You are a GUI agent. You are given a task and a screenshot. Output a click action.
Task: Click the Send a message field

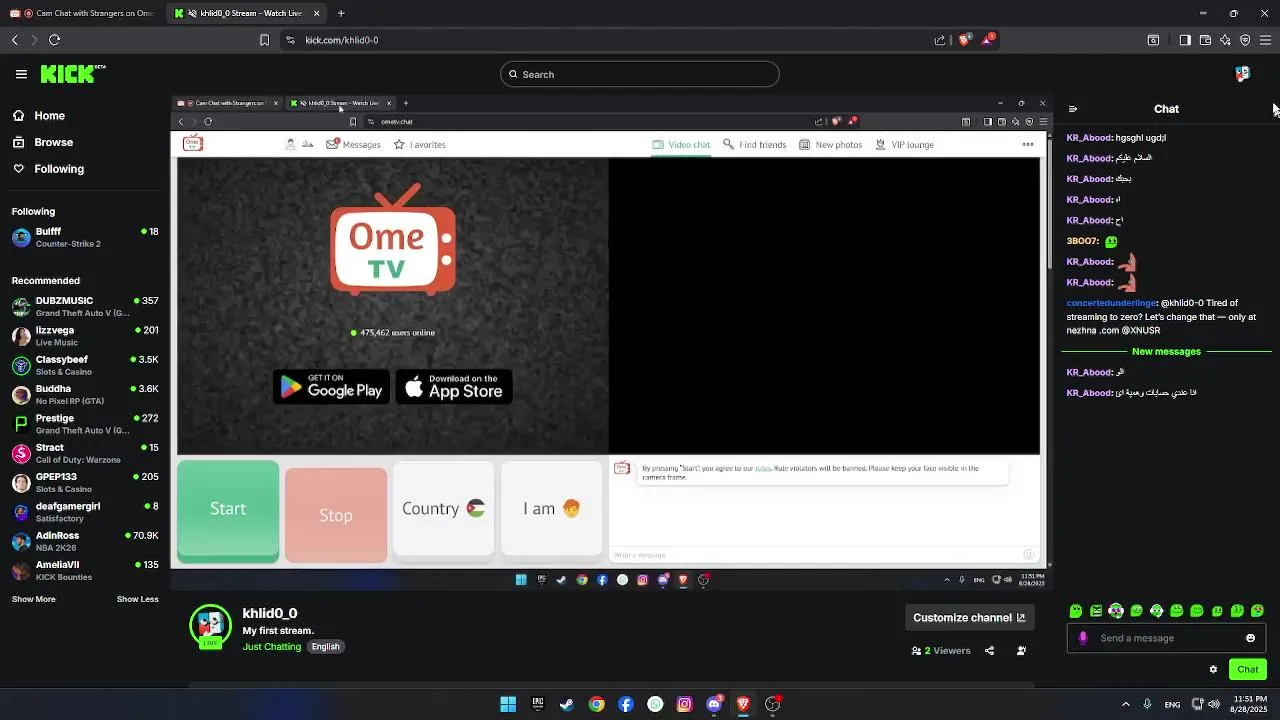1166,638
